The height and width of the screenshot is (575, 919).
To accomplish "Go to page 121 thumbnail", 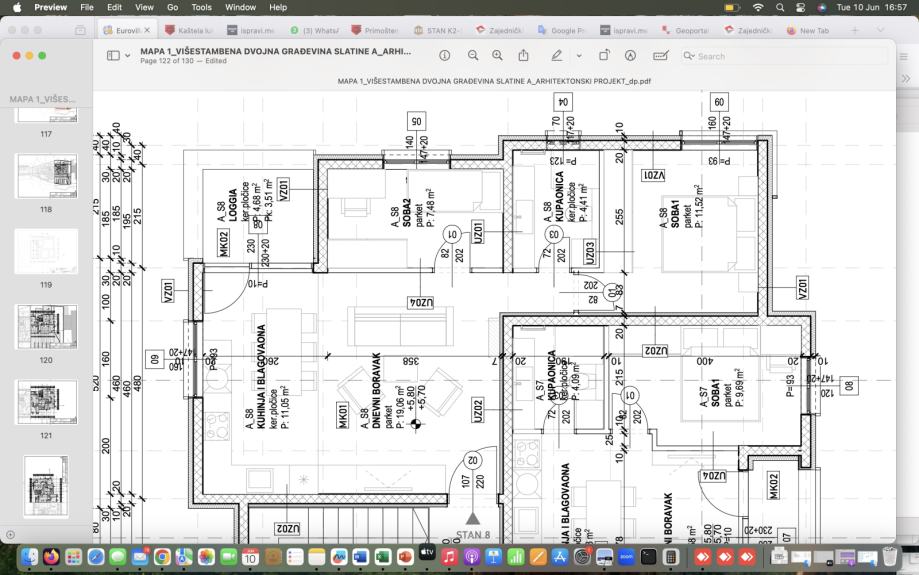I will (46, 402).
